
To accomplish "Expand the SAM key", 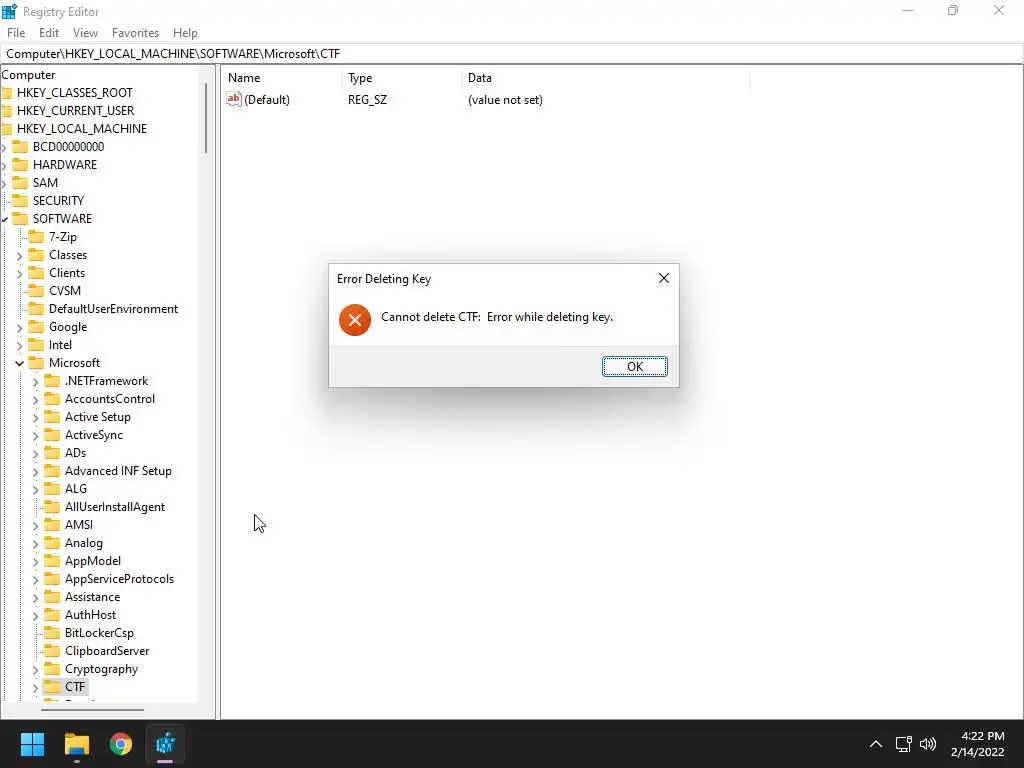I will tap(5, 183).
